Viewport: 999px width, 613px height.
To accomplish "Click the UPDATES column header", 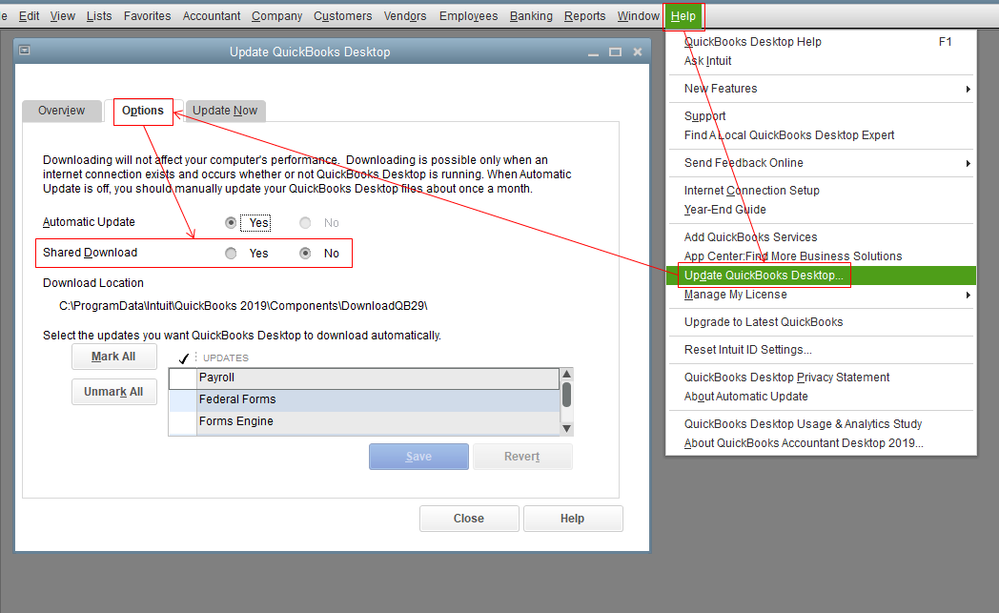I will (226, 358).
